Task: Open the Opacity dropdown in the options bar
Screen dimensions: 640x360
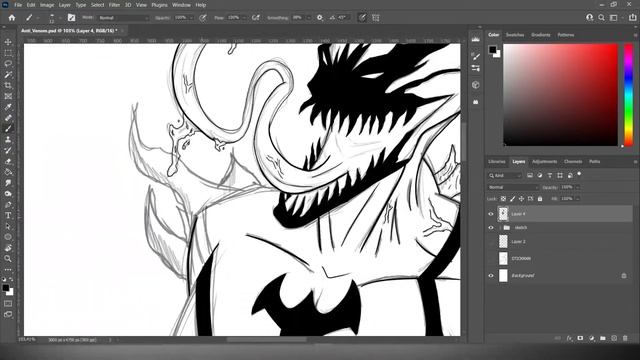Action: (191, 18)
